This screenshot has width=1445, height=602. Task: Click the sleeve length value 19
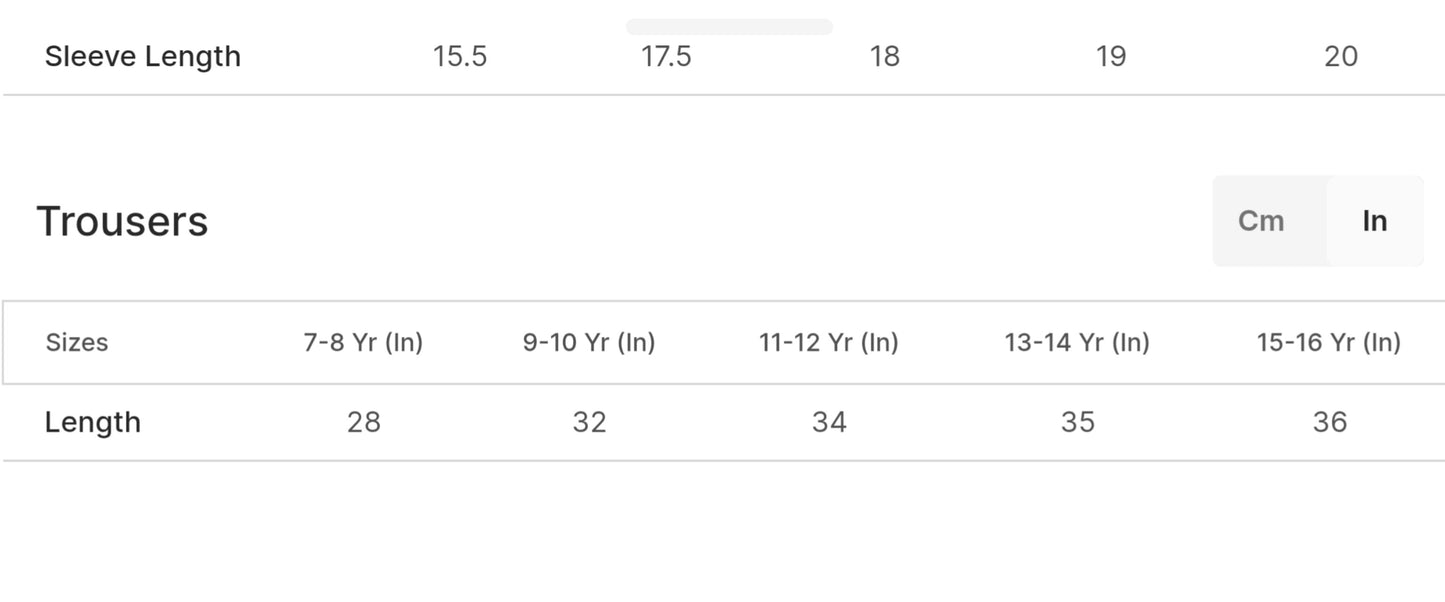[x=1111, y=56]
